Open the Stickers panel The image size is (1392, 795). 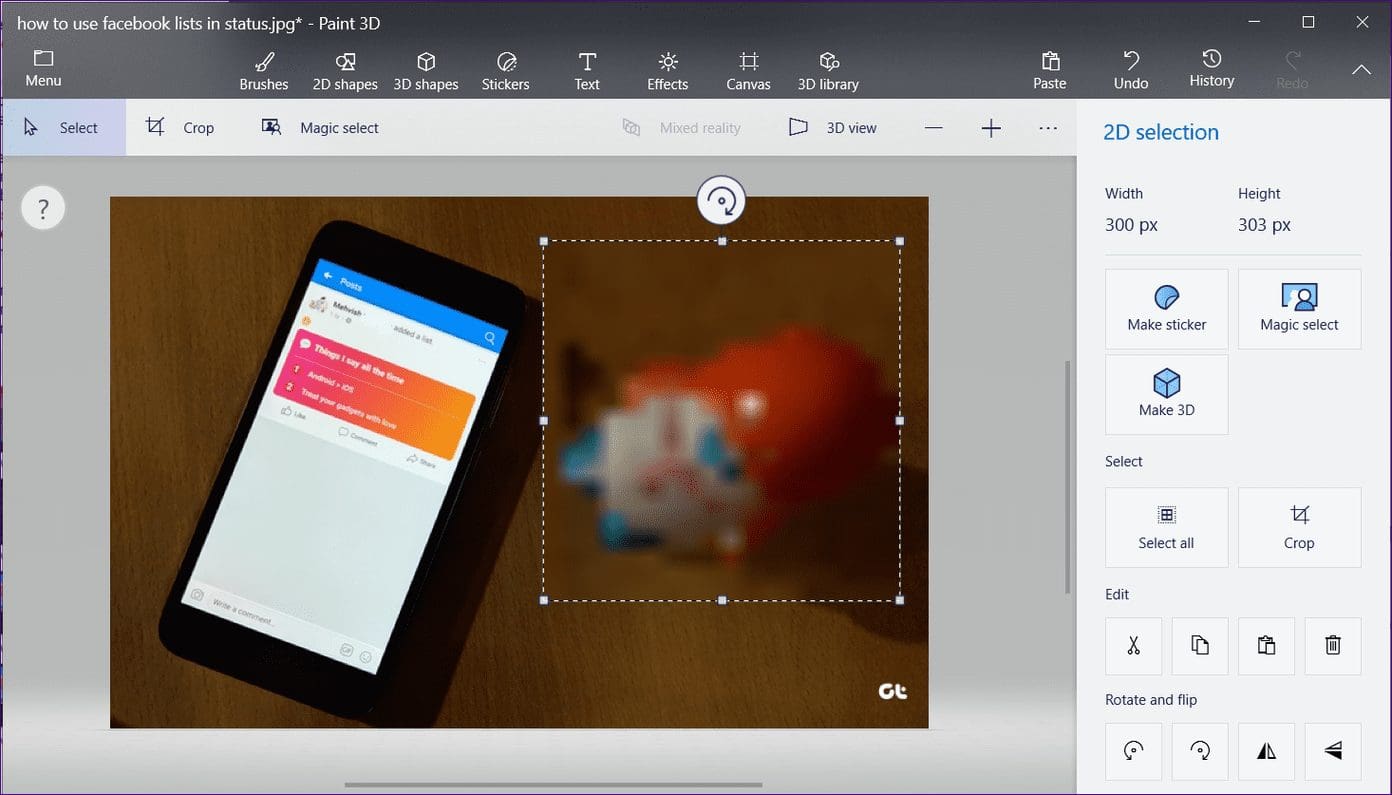[506, 71]
